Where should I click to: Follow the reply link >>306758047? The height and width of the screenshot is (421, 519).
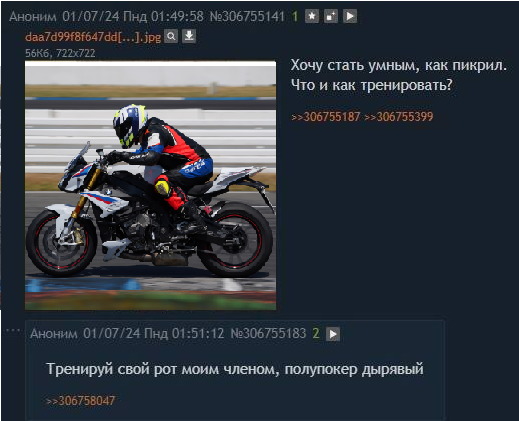click(80, 401)
